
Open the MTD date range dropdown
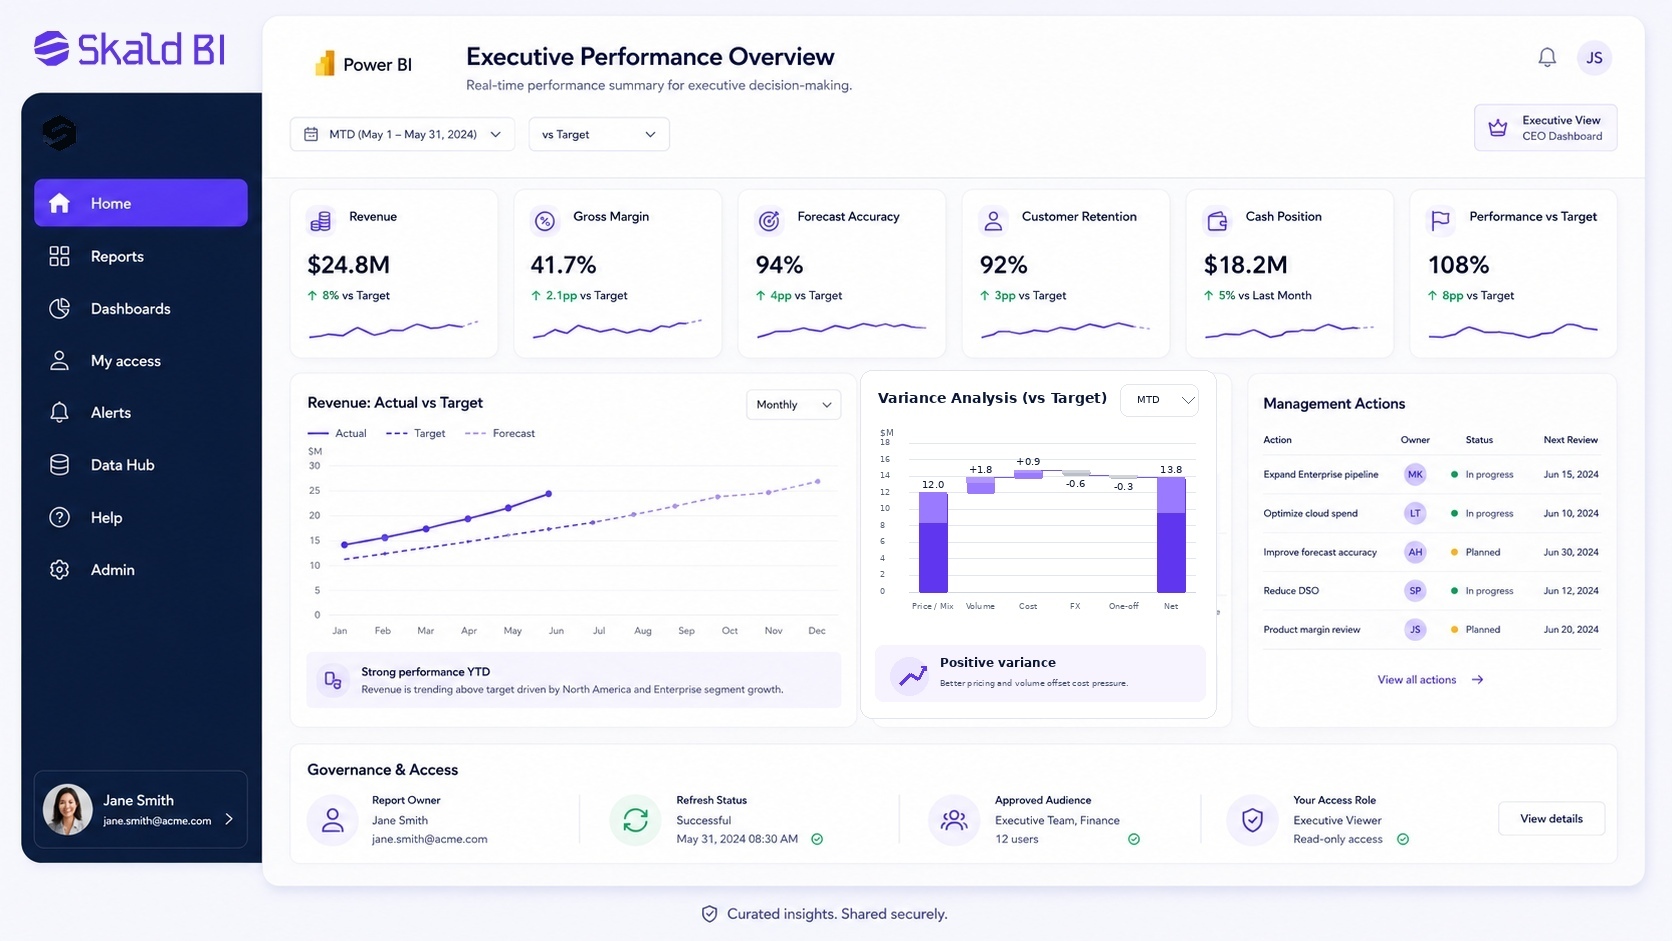pyautogui.click(x=402, y=134)
